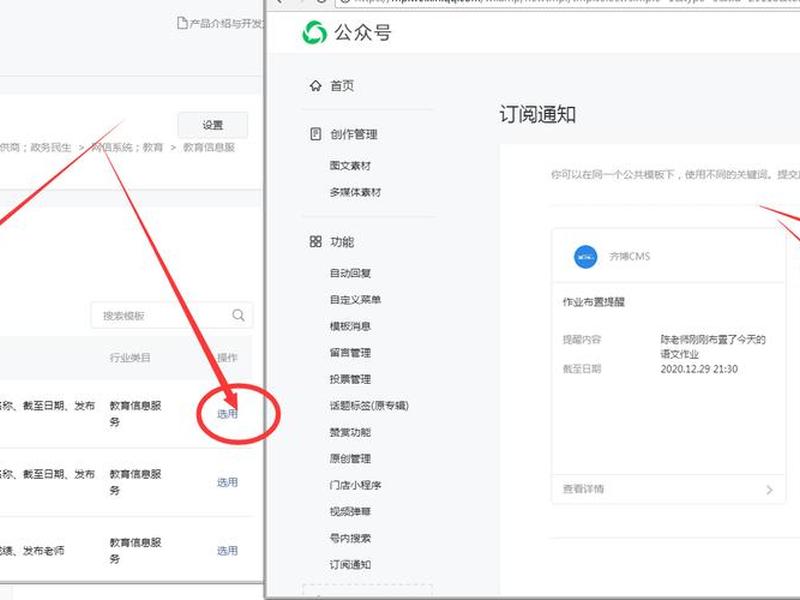
Task: Select 原创管理 in the sidebar
Action: point(350,459)
